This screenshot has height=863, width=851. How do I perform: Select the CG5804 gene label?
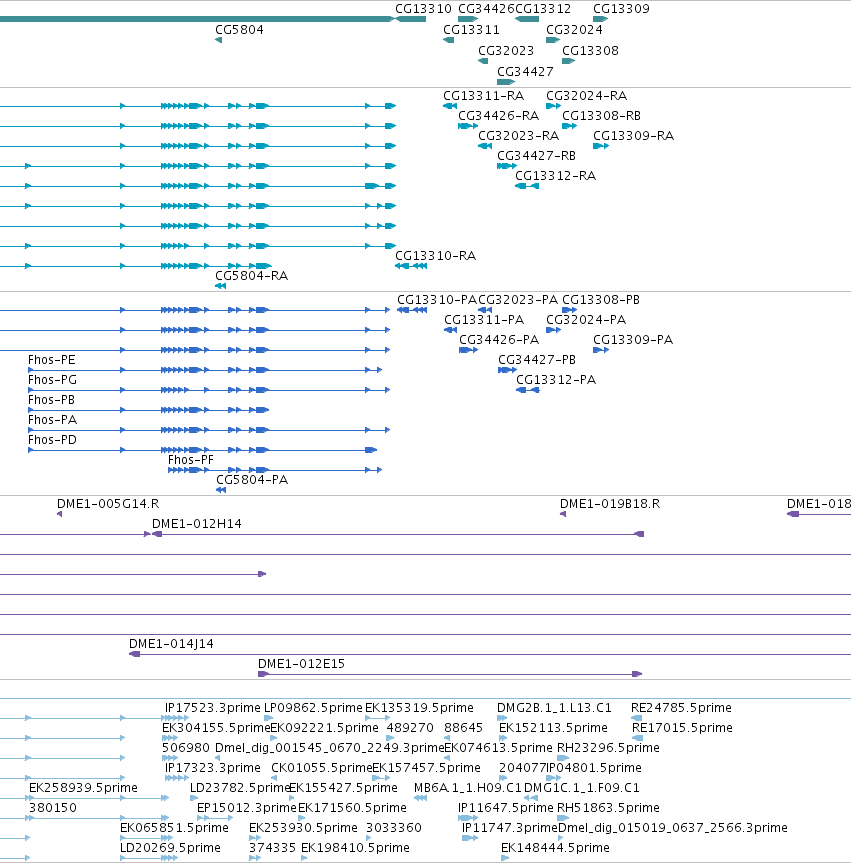[x=239, y=30]
